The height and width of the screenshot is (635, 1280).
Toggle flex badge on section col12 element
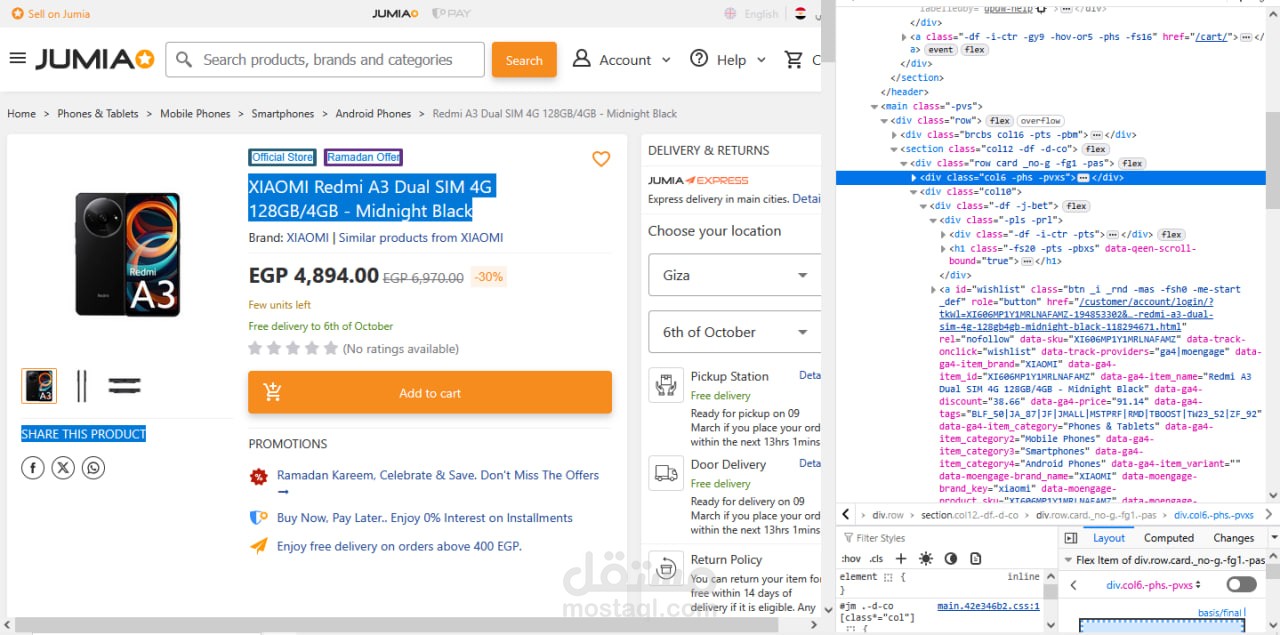click(1095, 149)
